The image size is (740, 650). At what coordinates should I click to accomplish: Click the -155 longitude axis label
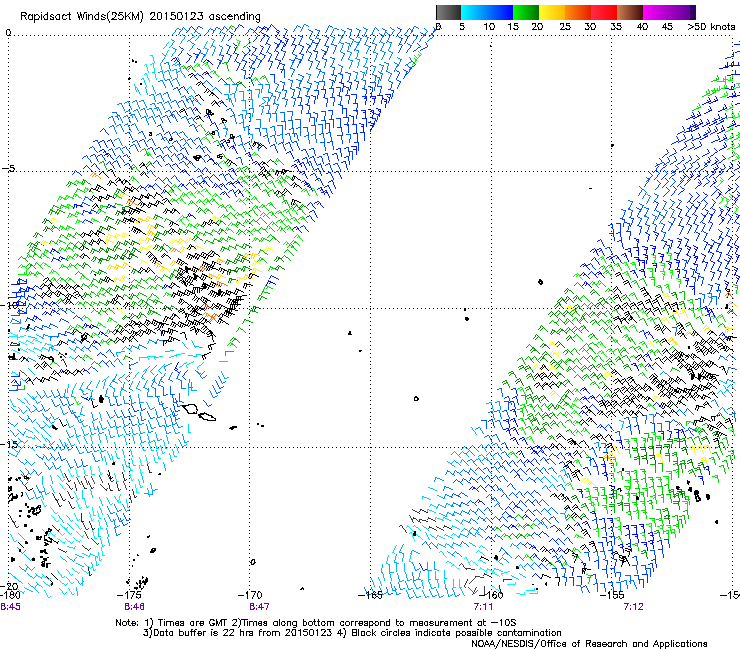612,595
